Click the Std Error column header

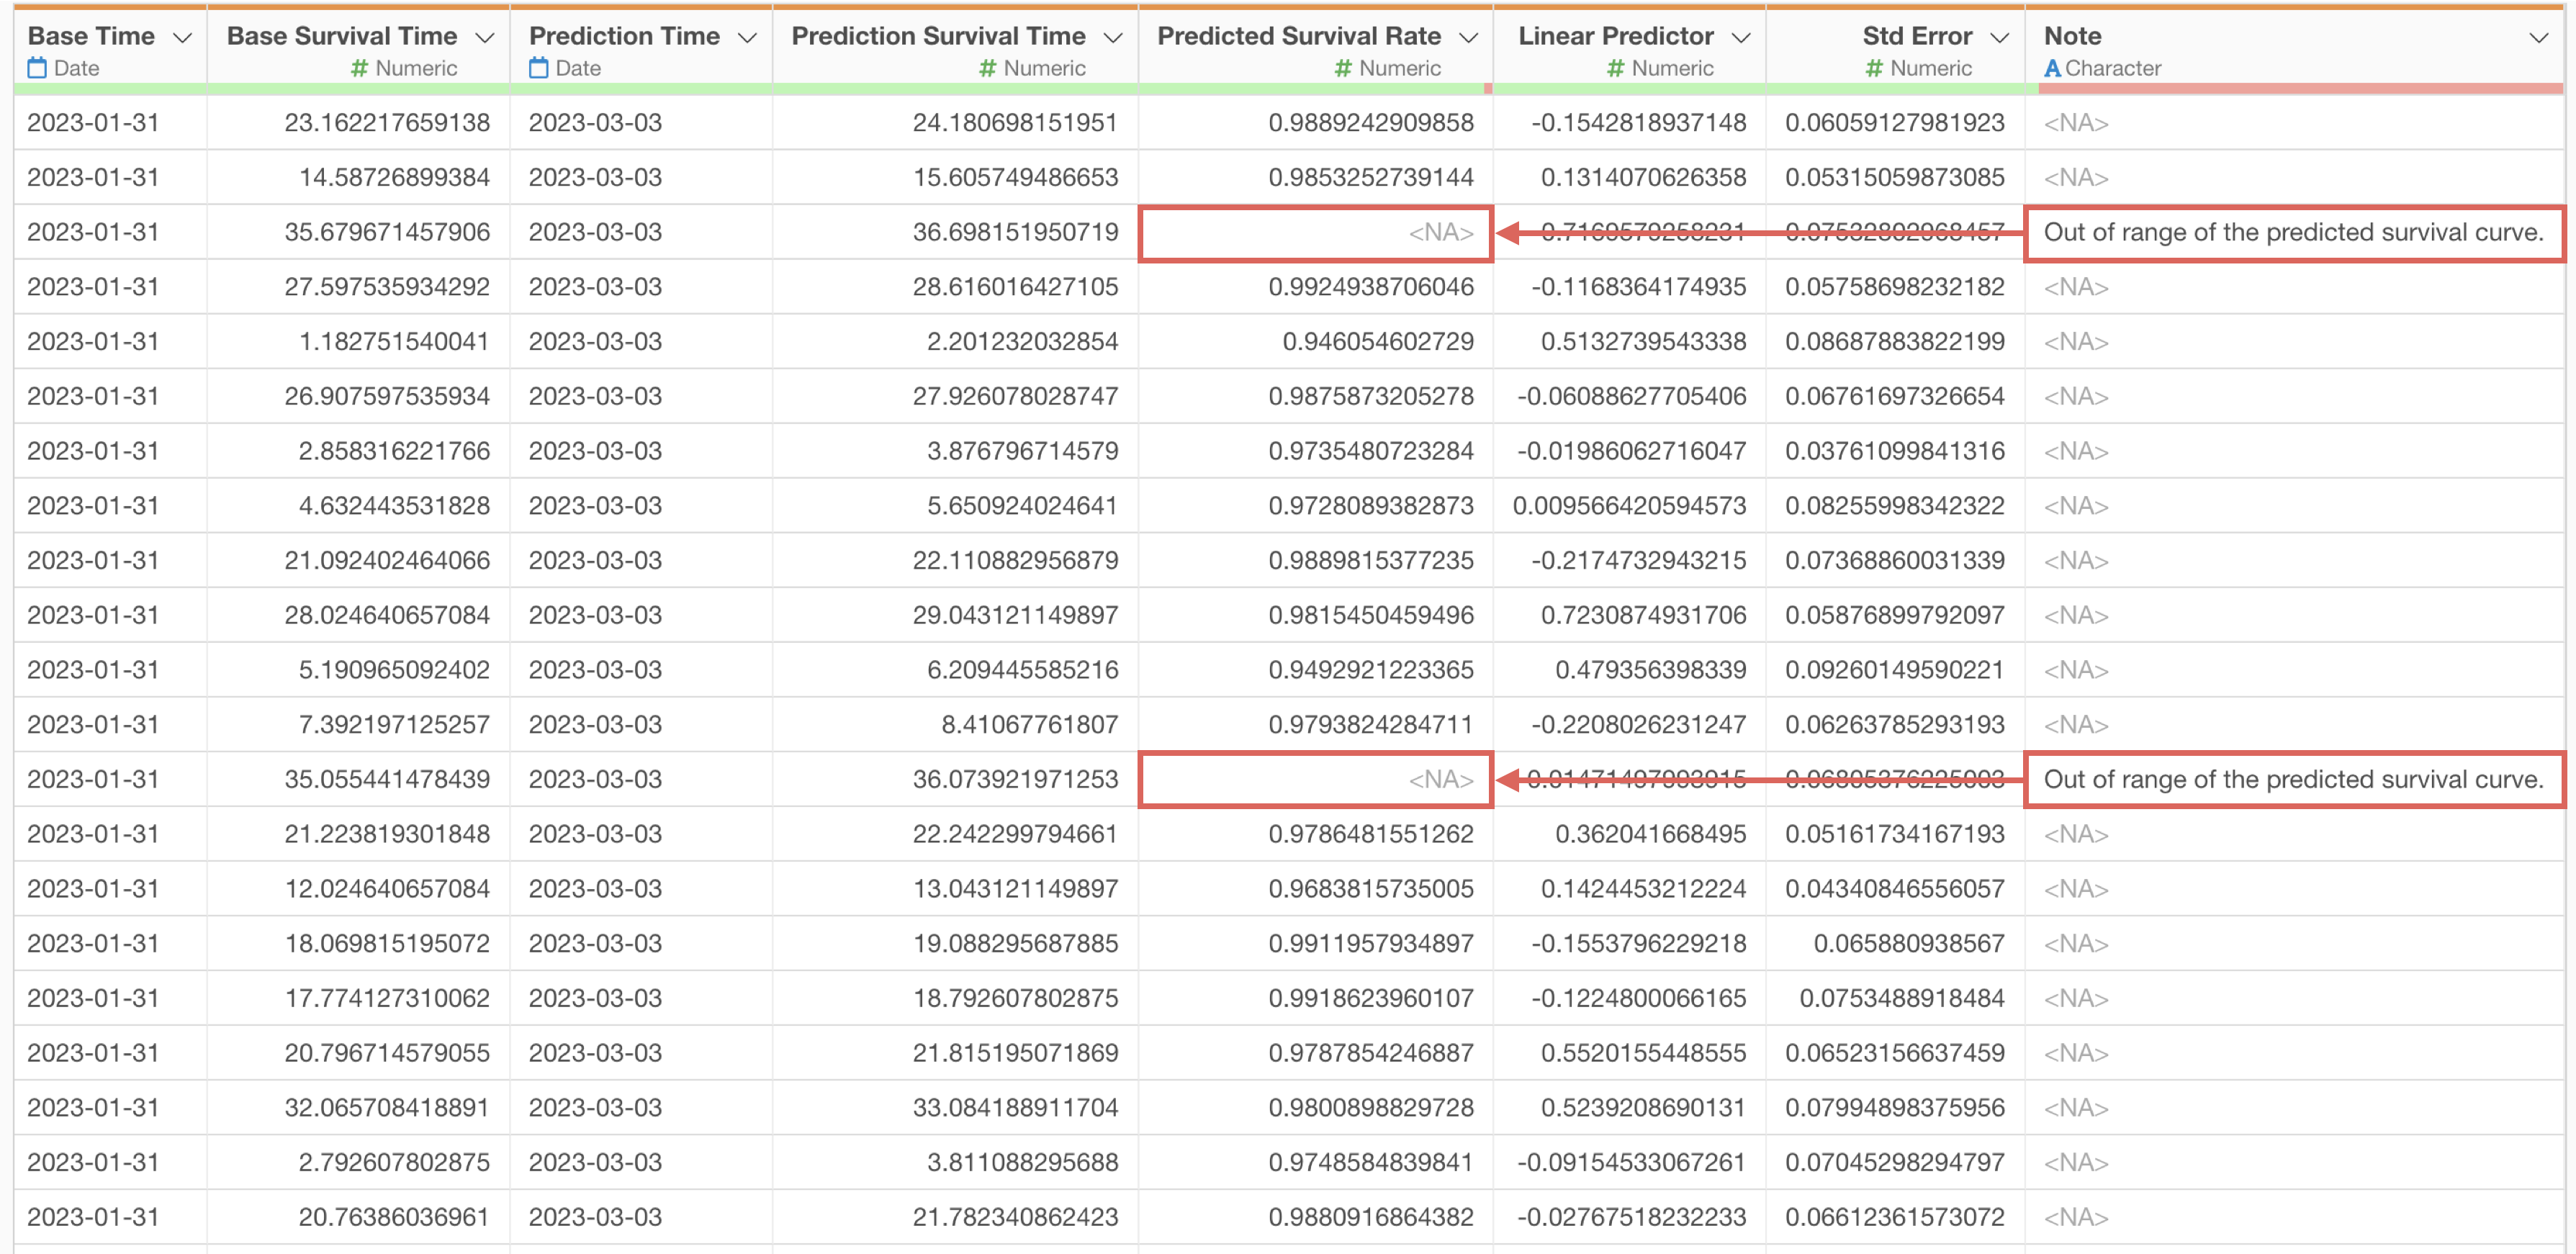coord(1916,36)
